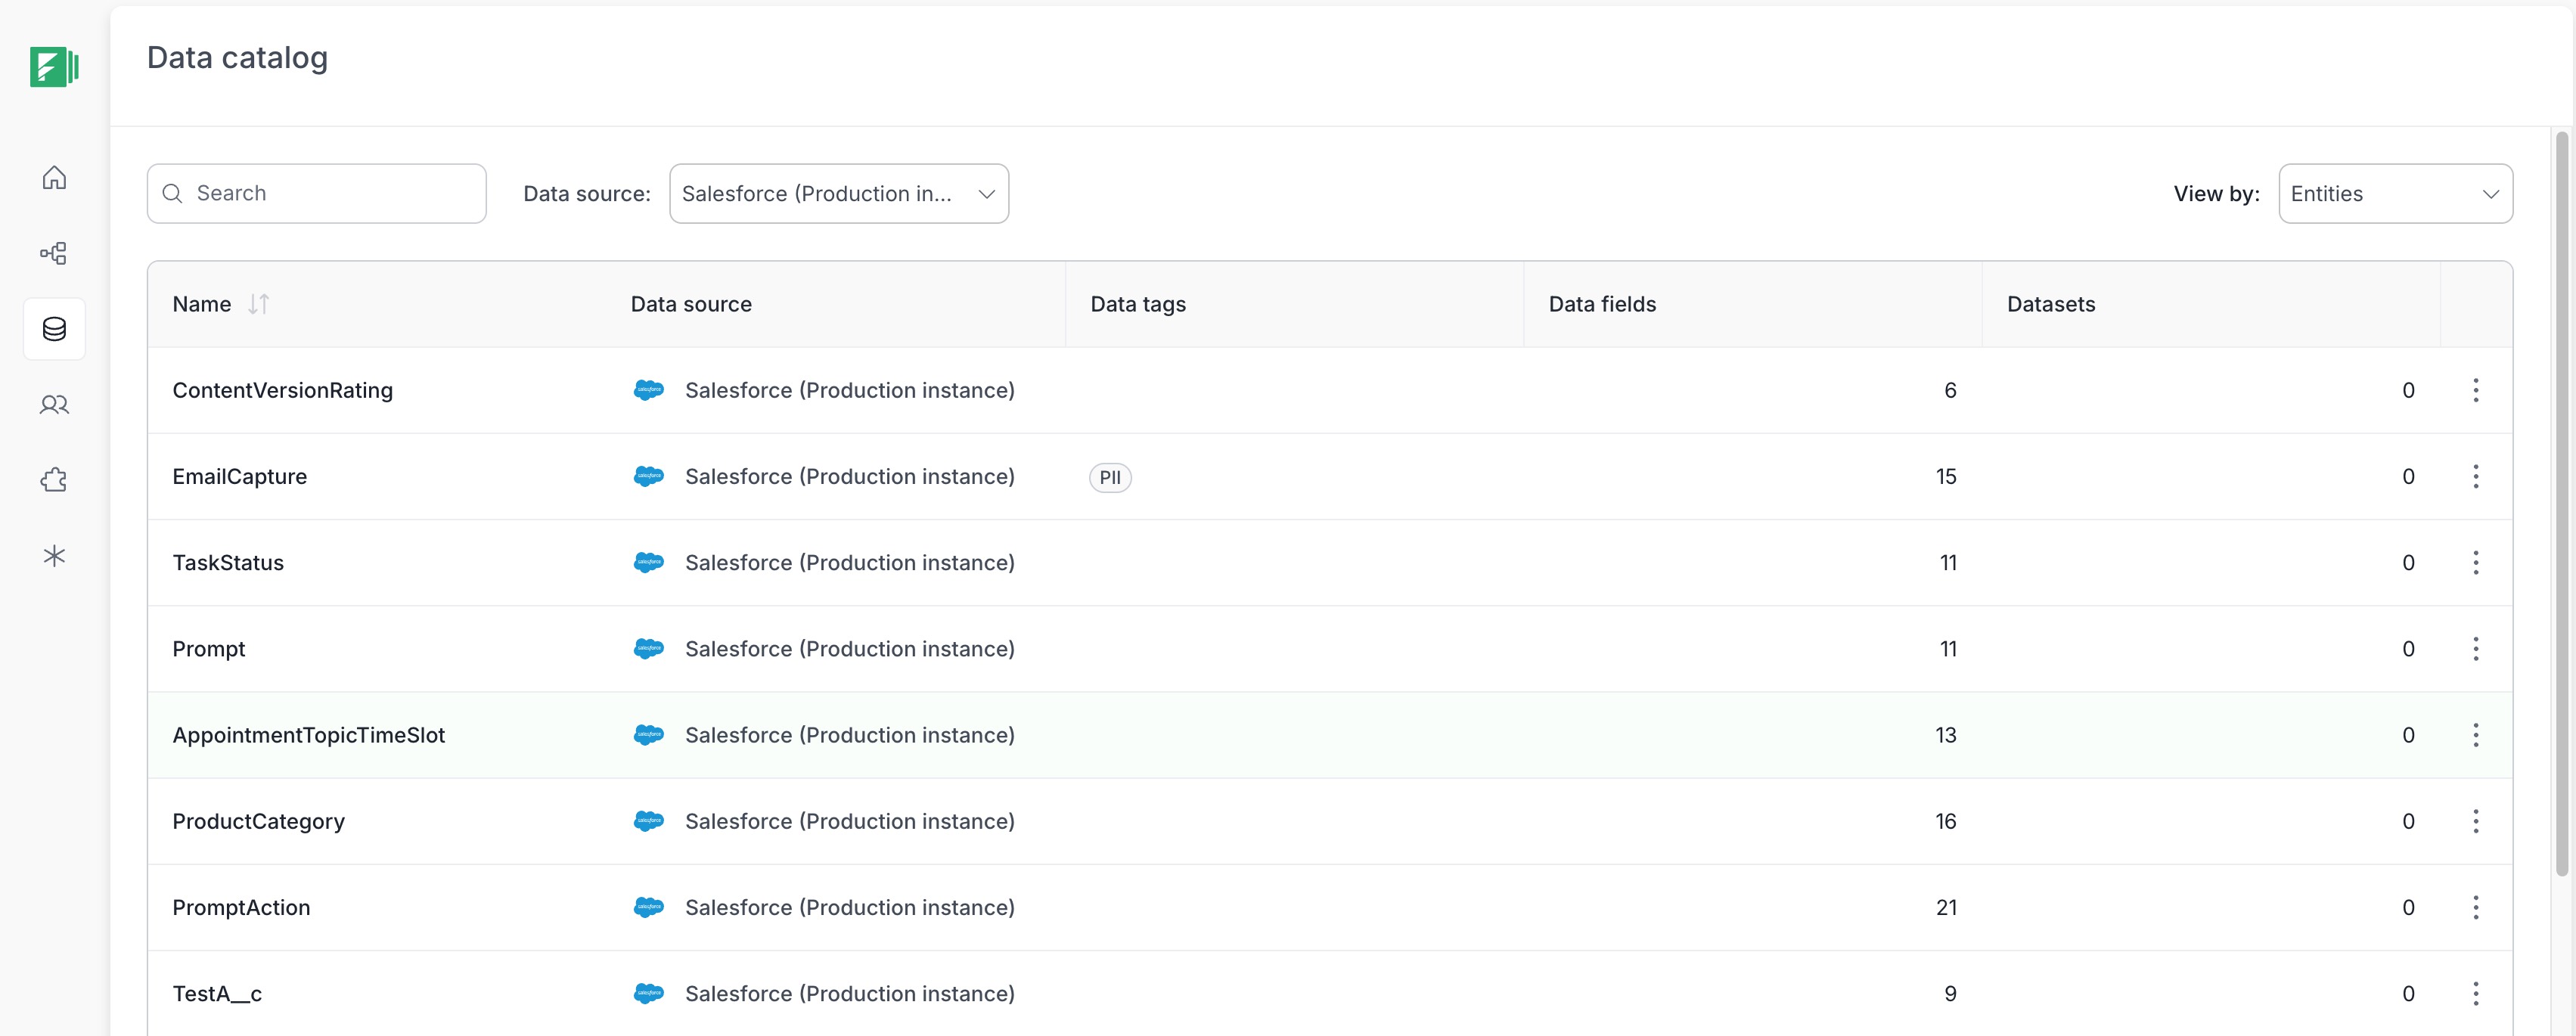2576x1036 pixels.
Task: Open the View by Entities dropdown
Action: pos(2394,194)
